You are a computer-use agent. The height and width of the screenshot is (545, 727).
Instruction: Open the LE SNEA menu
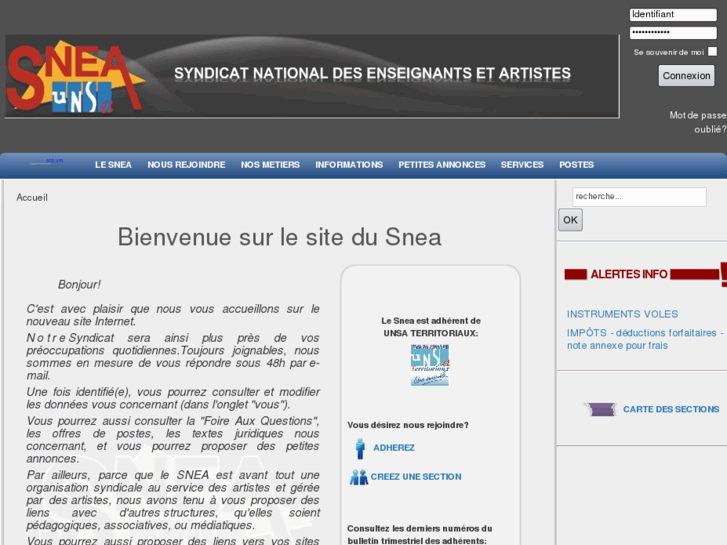113,165
